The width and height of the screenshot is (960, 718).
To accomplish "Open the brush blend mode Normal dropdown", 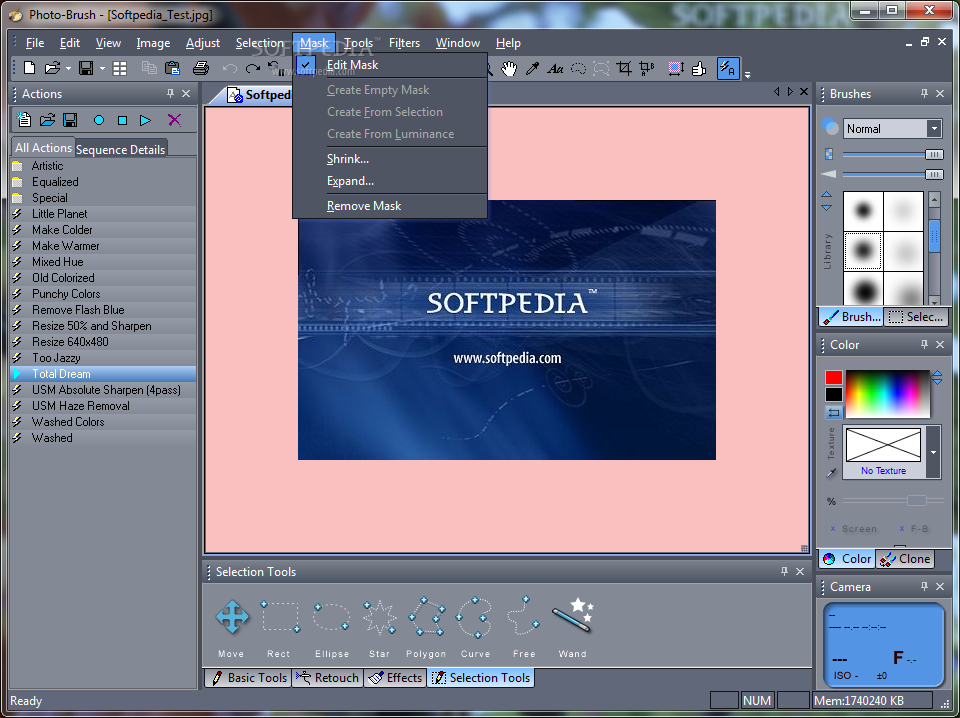I will pyautogui.click(x=934, y=129).
